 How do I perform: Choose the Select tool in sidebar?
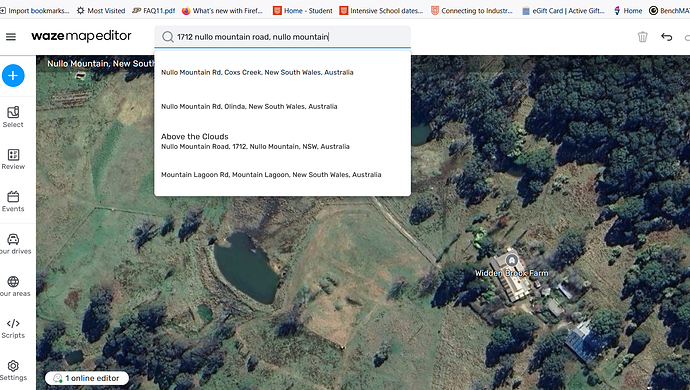coord(13,117)
